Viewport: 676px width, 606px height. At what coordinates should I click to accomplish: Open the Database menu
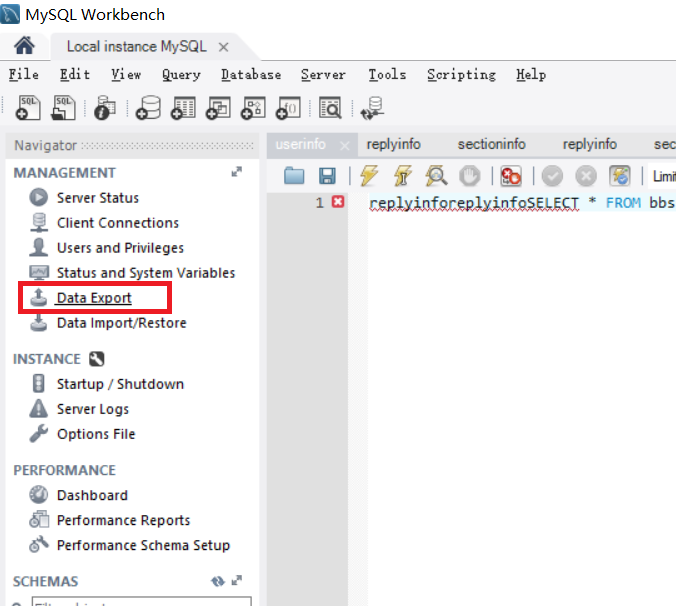tap(251, 75)
